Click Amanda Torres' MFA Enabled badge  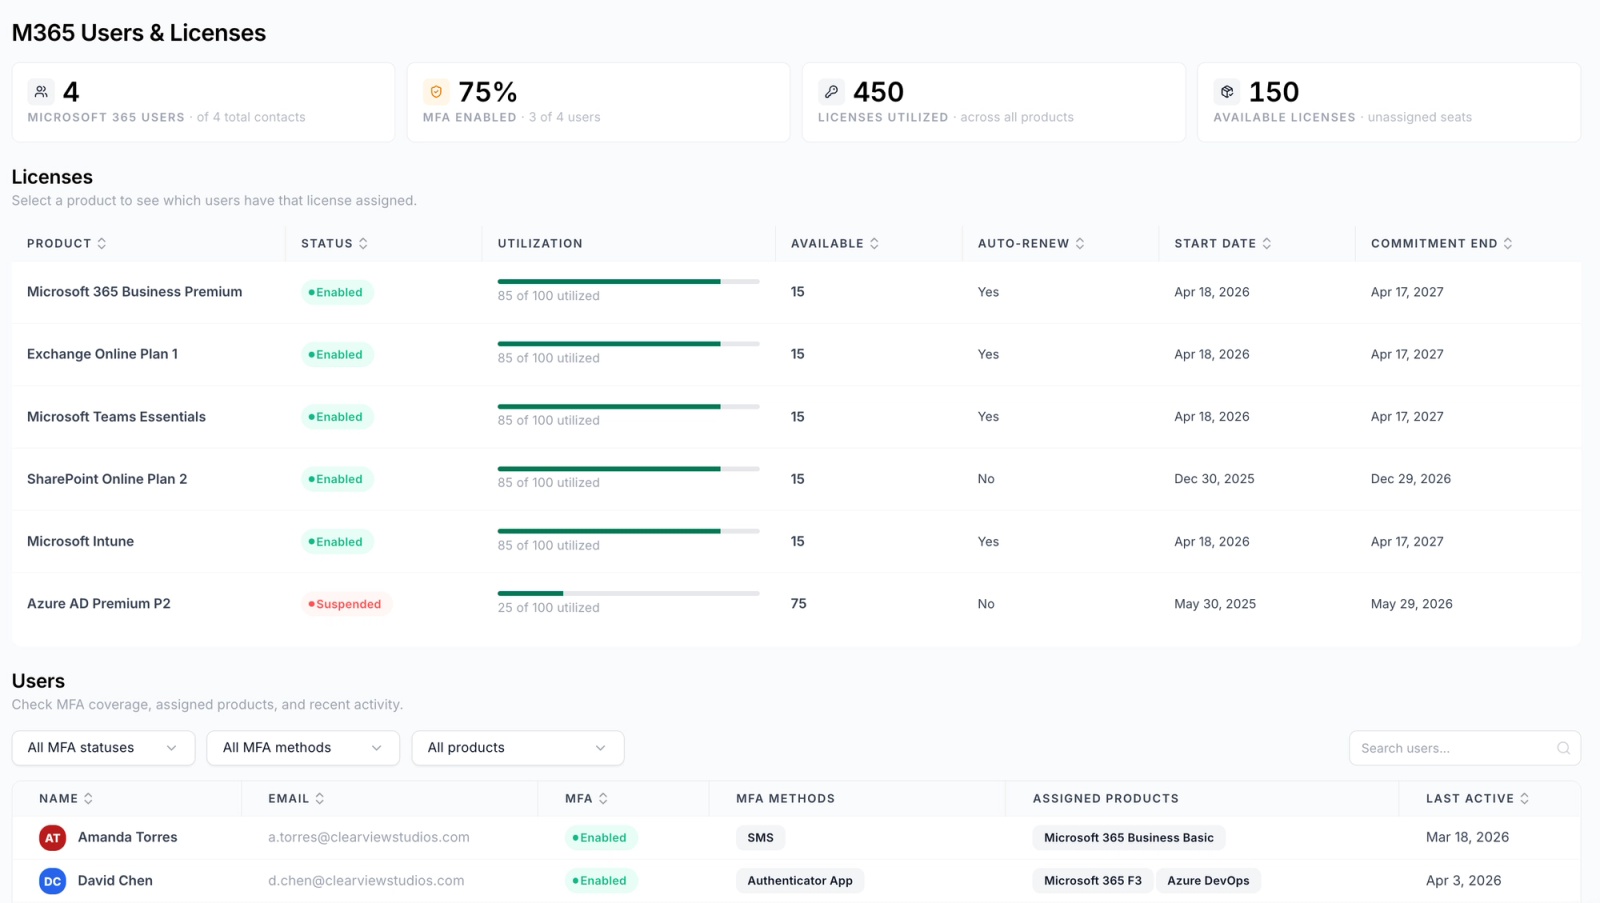601,838
